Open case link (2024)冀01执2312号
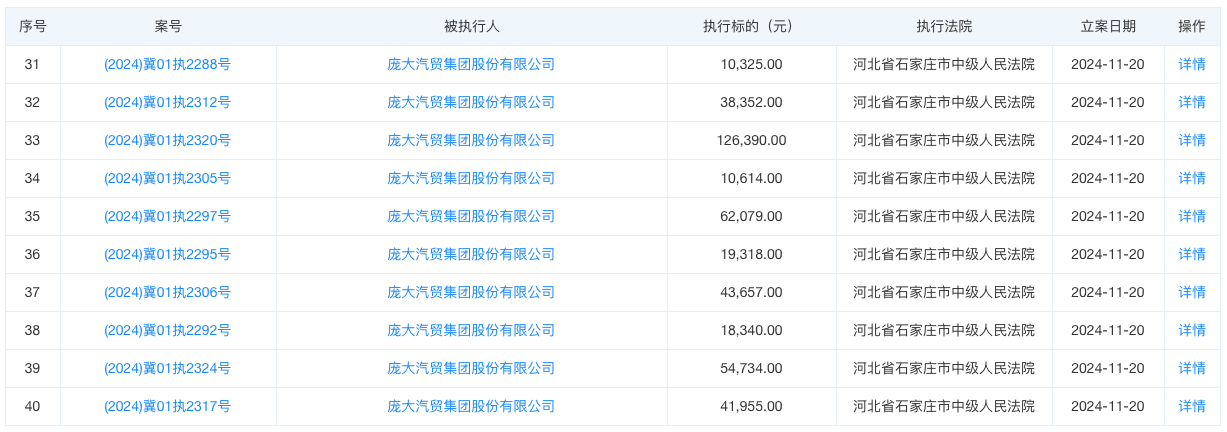This screenshot has height=432, width=1227. tap(168, 102)
